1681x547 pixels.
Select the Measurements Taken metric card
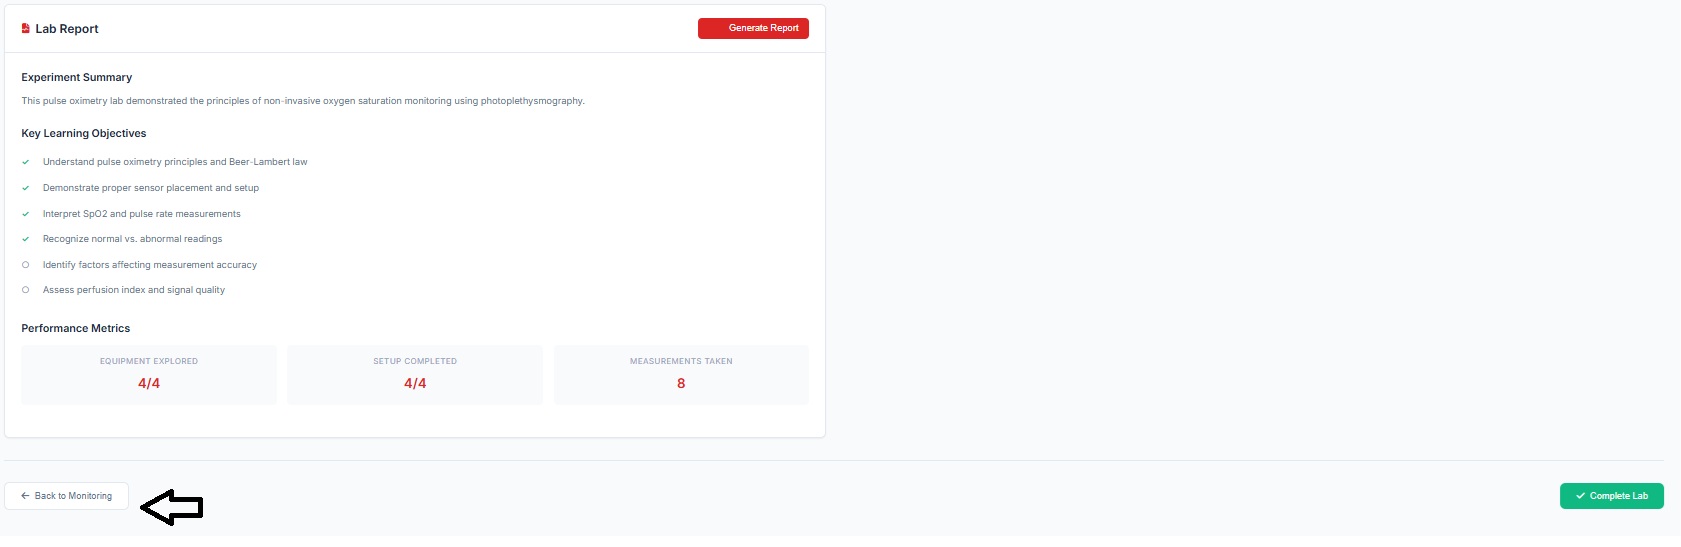coord(681,375)
